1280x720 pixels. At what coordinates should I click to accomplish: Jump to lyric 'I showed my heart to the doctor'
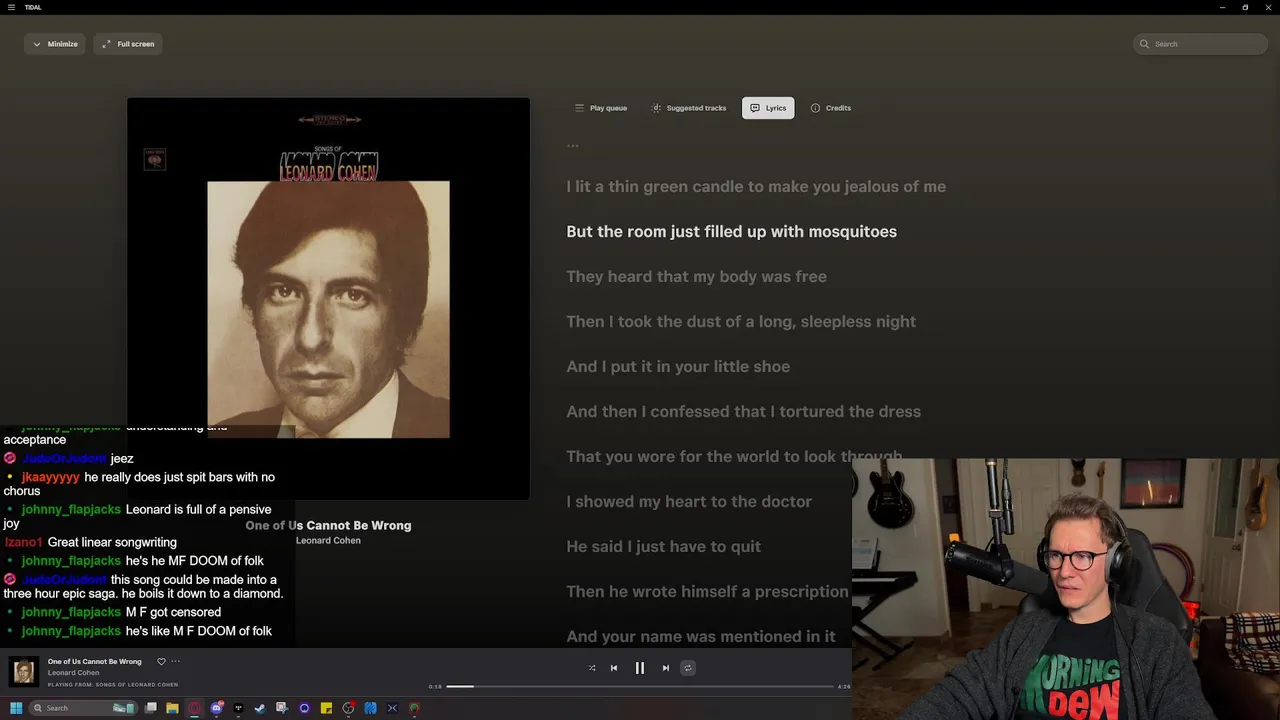coord(689,501)
